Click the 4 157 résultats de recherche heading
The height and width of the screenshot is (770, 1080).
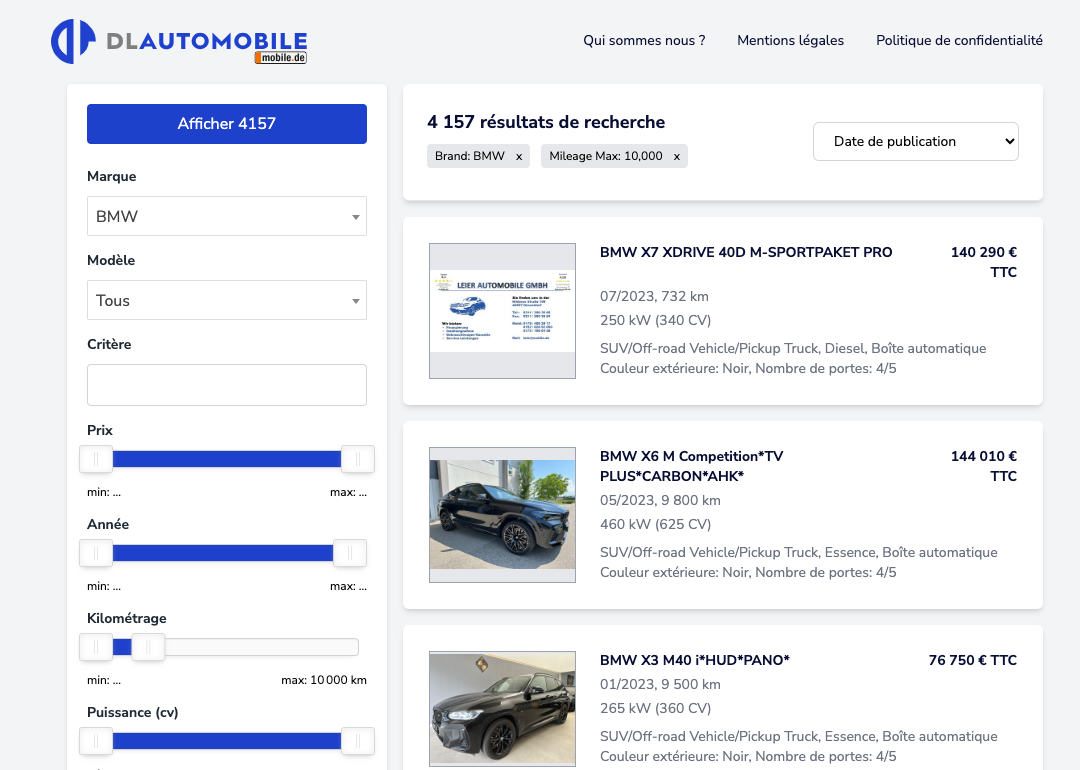click(546, 122)
